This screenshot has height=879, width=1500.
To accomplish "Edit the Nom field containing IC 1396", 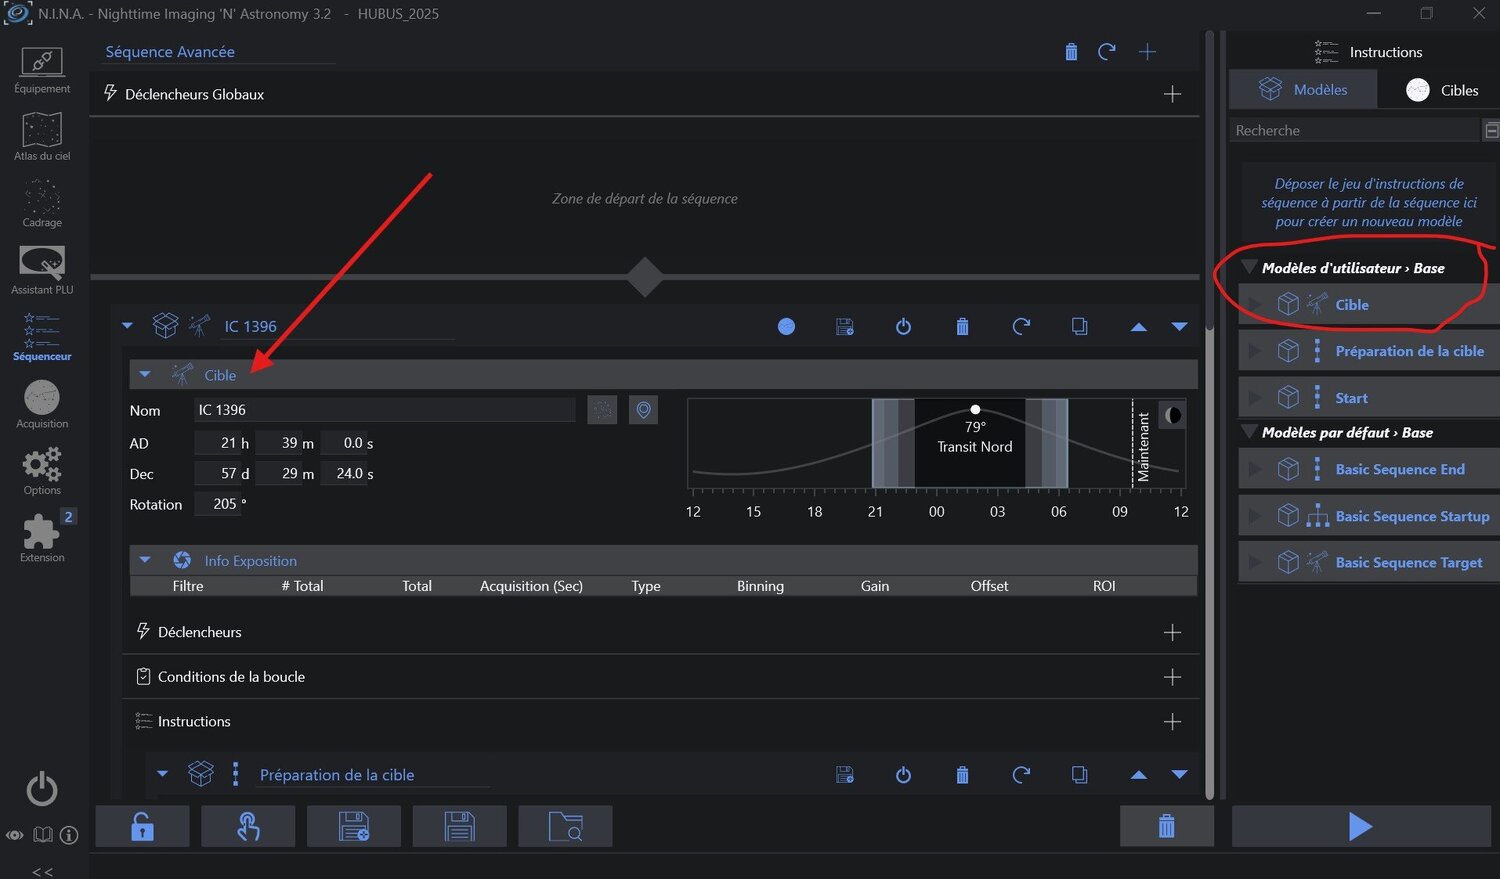I will coord(384,410).
